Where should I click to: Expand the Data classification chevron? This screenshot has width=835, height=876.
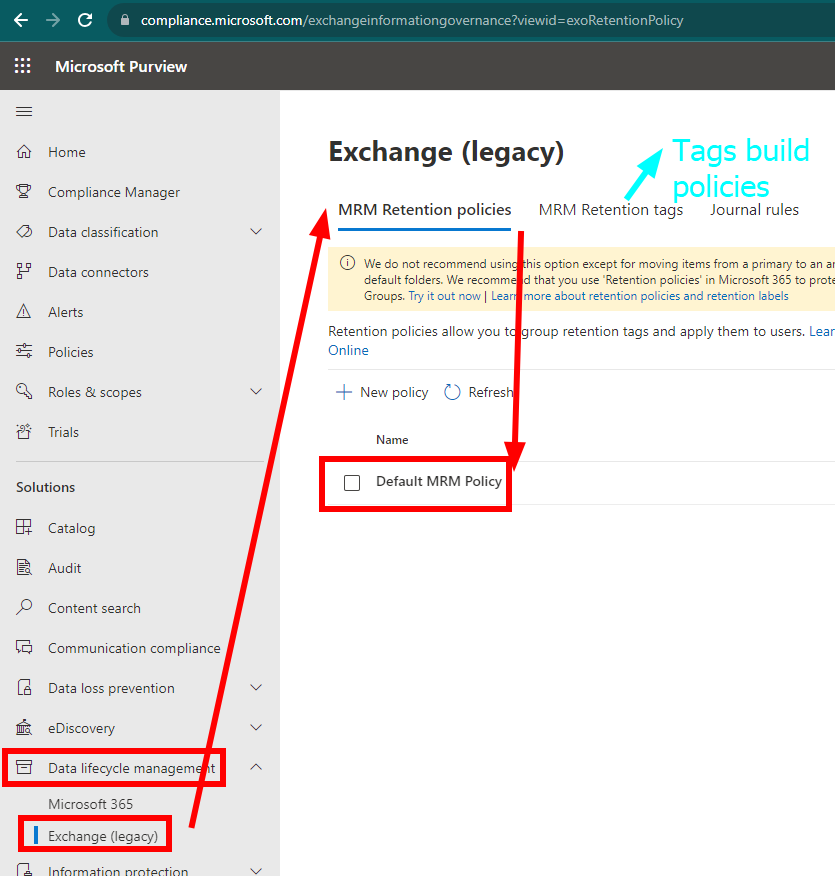256,232
